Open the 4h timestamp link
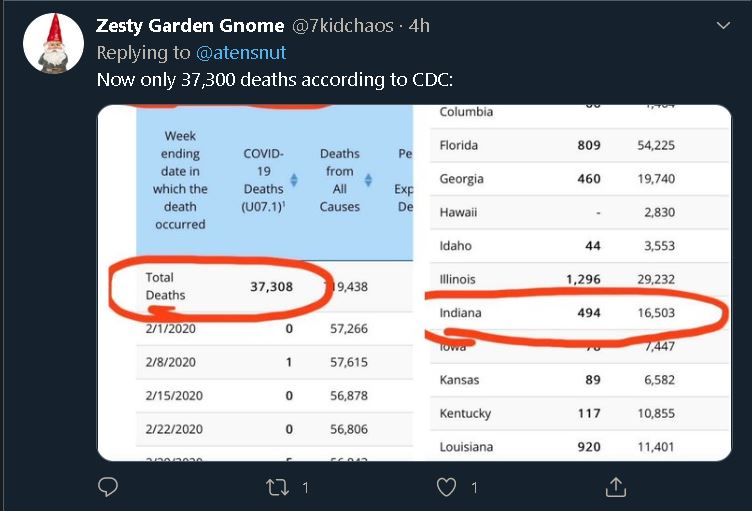 pyautogui.click(x=419, y=25)
